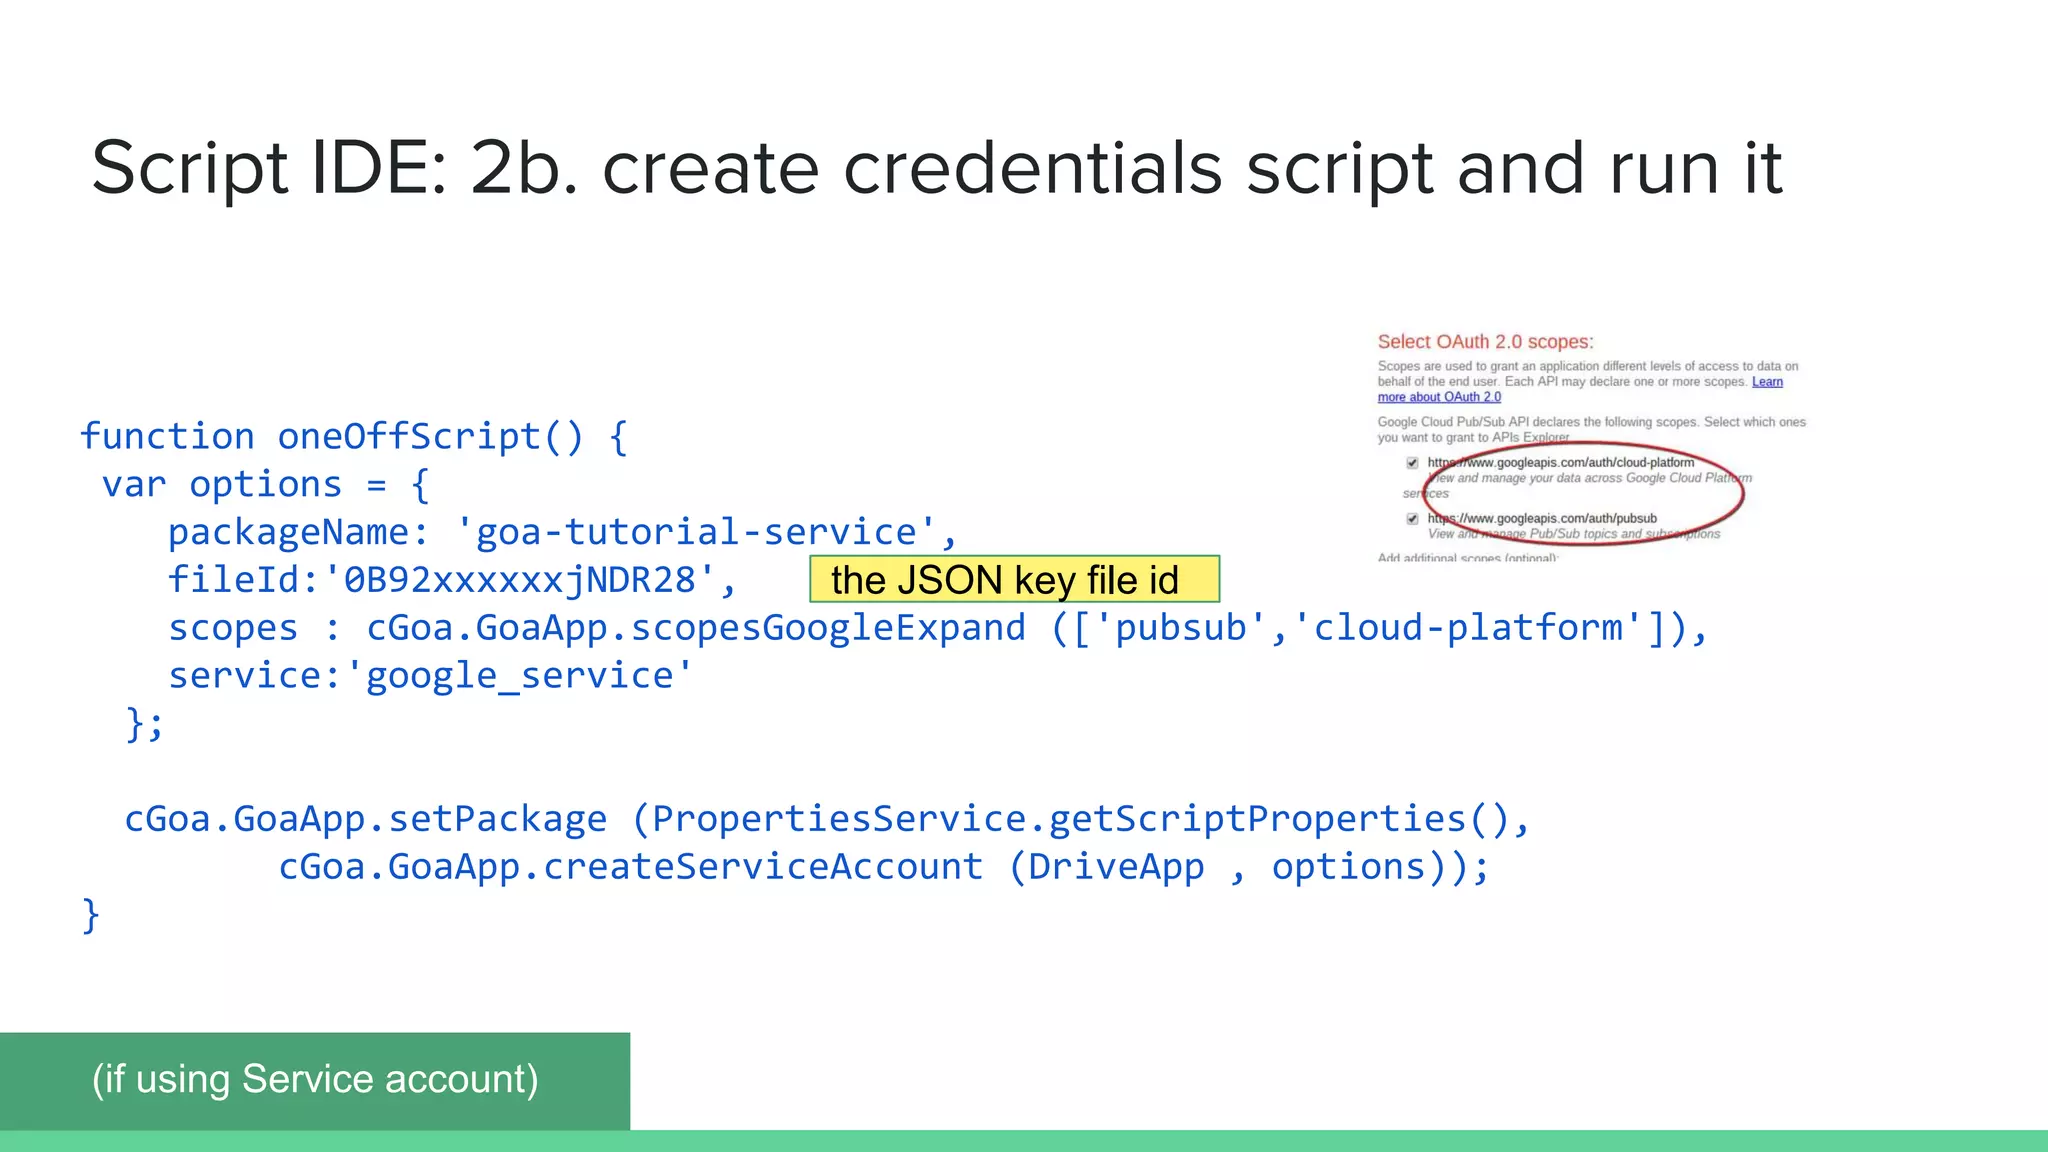Click the fileId '0B92xxxxxxjNDR28' value
The height and width of the screenshot is (1152, 2048).
[x=529, y=580]
